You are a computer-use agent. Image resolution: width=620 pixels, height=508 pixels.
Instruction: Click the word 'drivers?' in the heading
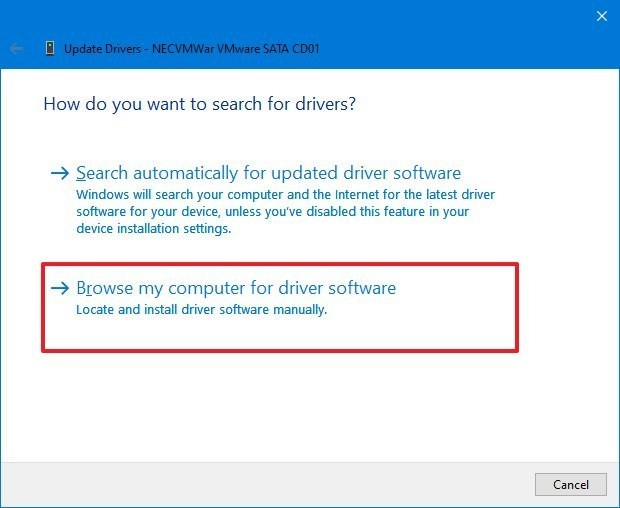coord(323,104)
